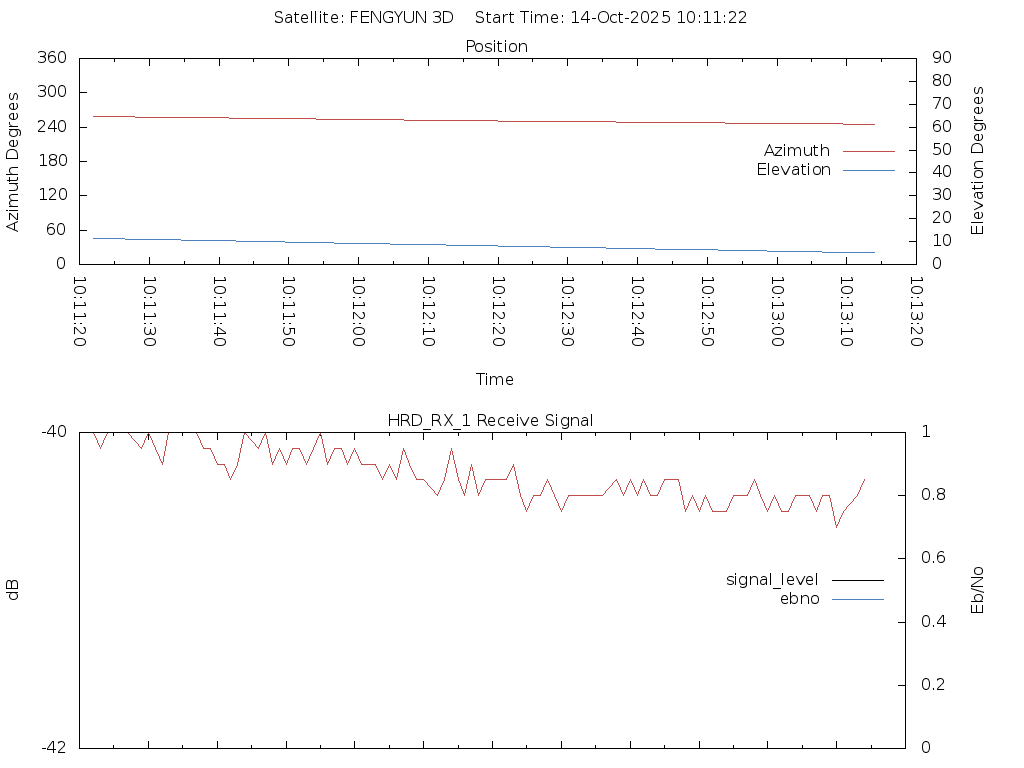This screenshot has width=1024, height=768.
Task: Click the Time x-axis label
Action: [x=494, y=379]
